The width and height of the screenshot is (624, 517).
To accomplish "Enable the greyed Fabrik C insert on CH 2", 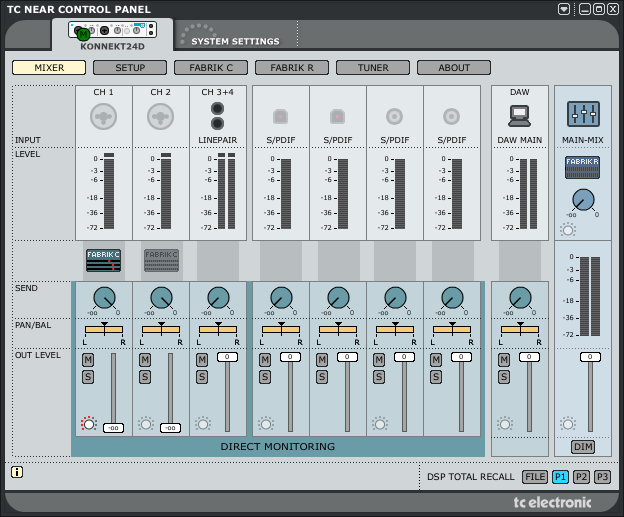I will [x=161, y=260].
